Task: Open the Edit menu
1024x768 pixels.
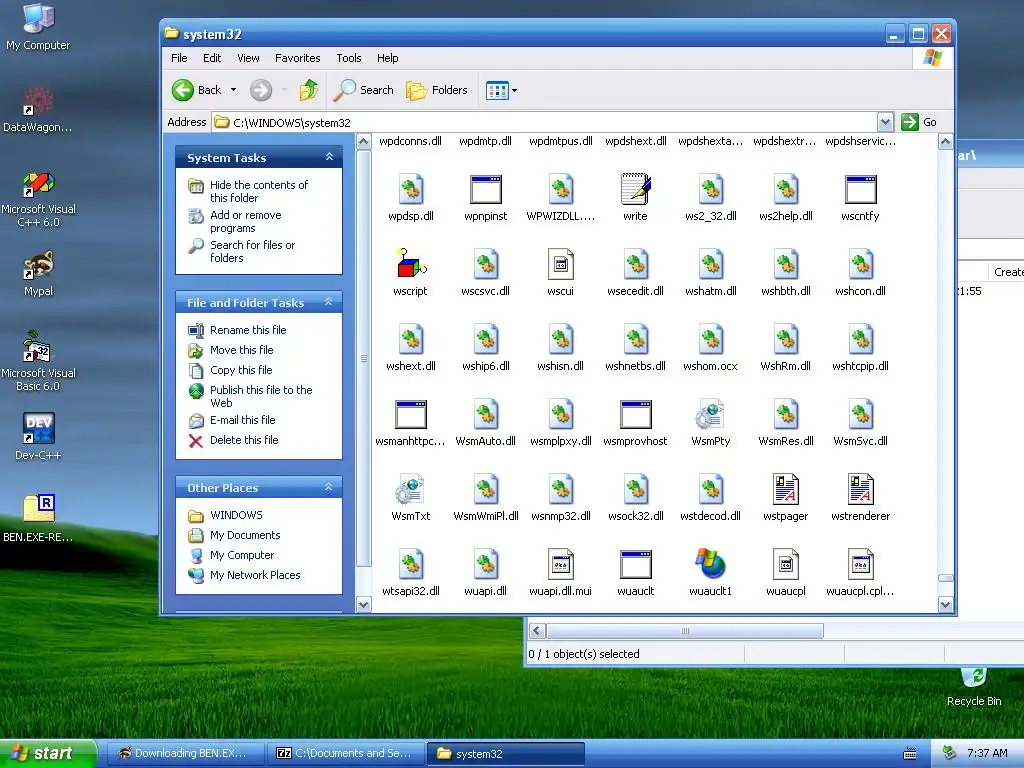Action: click(212, 58)
